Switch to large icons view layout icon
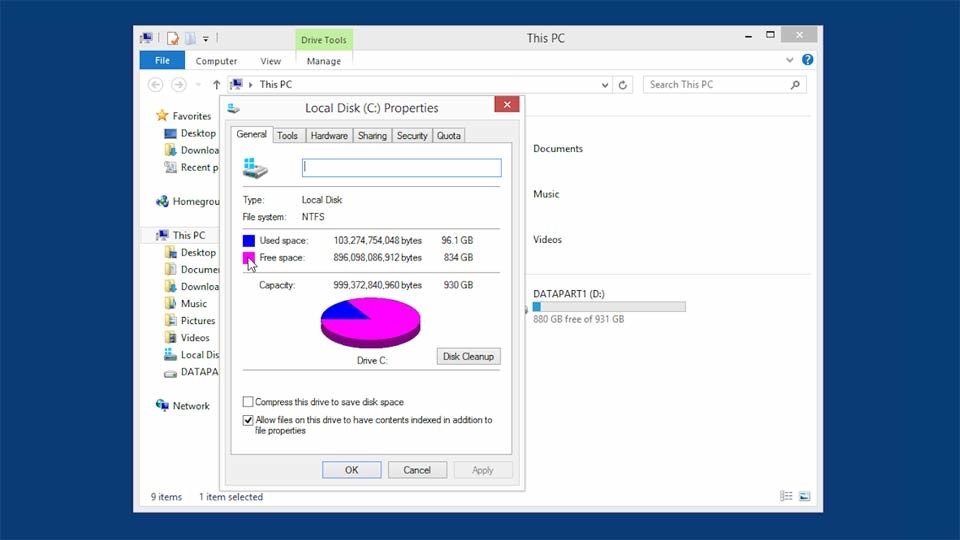This screenshot has width=960, height=540. click(804, 496)
